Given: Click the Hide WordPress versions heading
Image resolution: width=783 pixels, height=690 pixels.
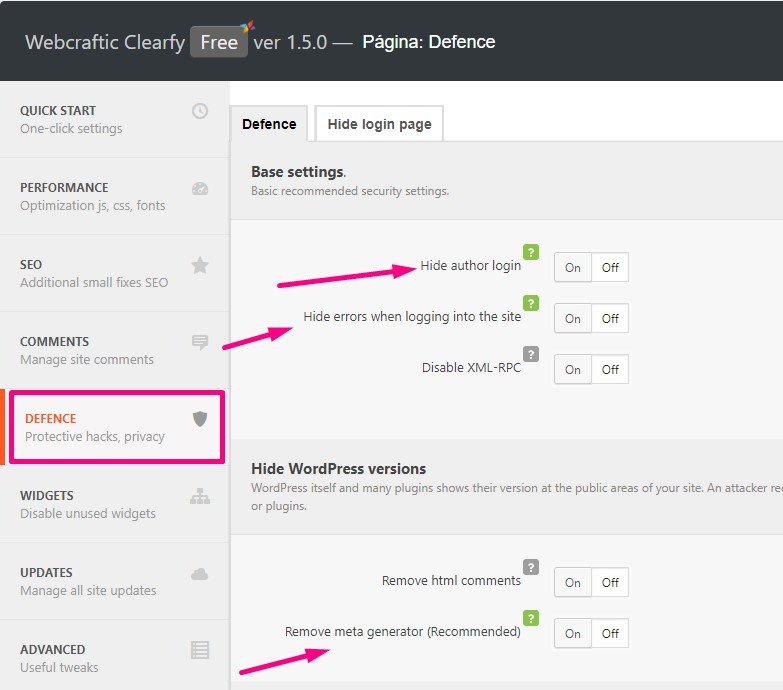Looking at the screenshot, I should [x=339, y=469].
